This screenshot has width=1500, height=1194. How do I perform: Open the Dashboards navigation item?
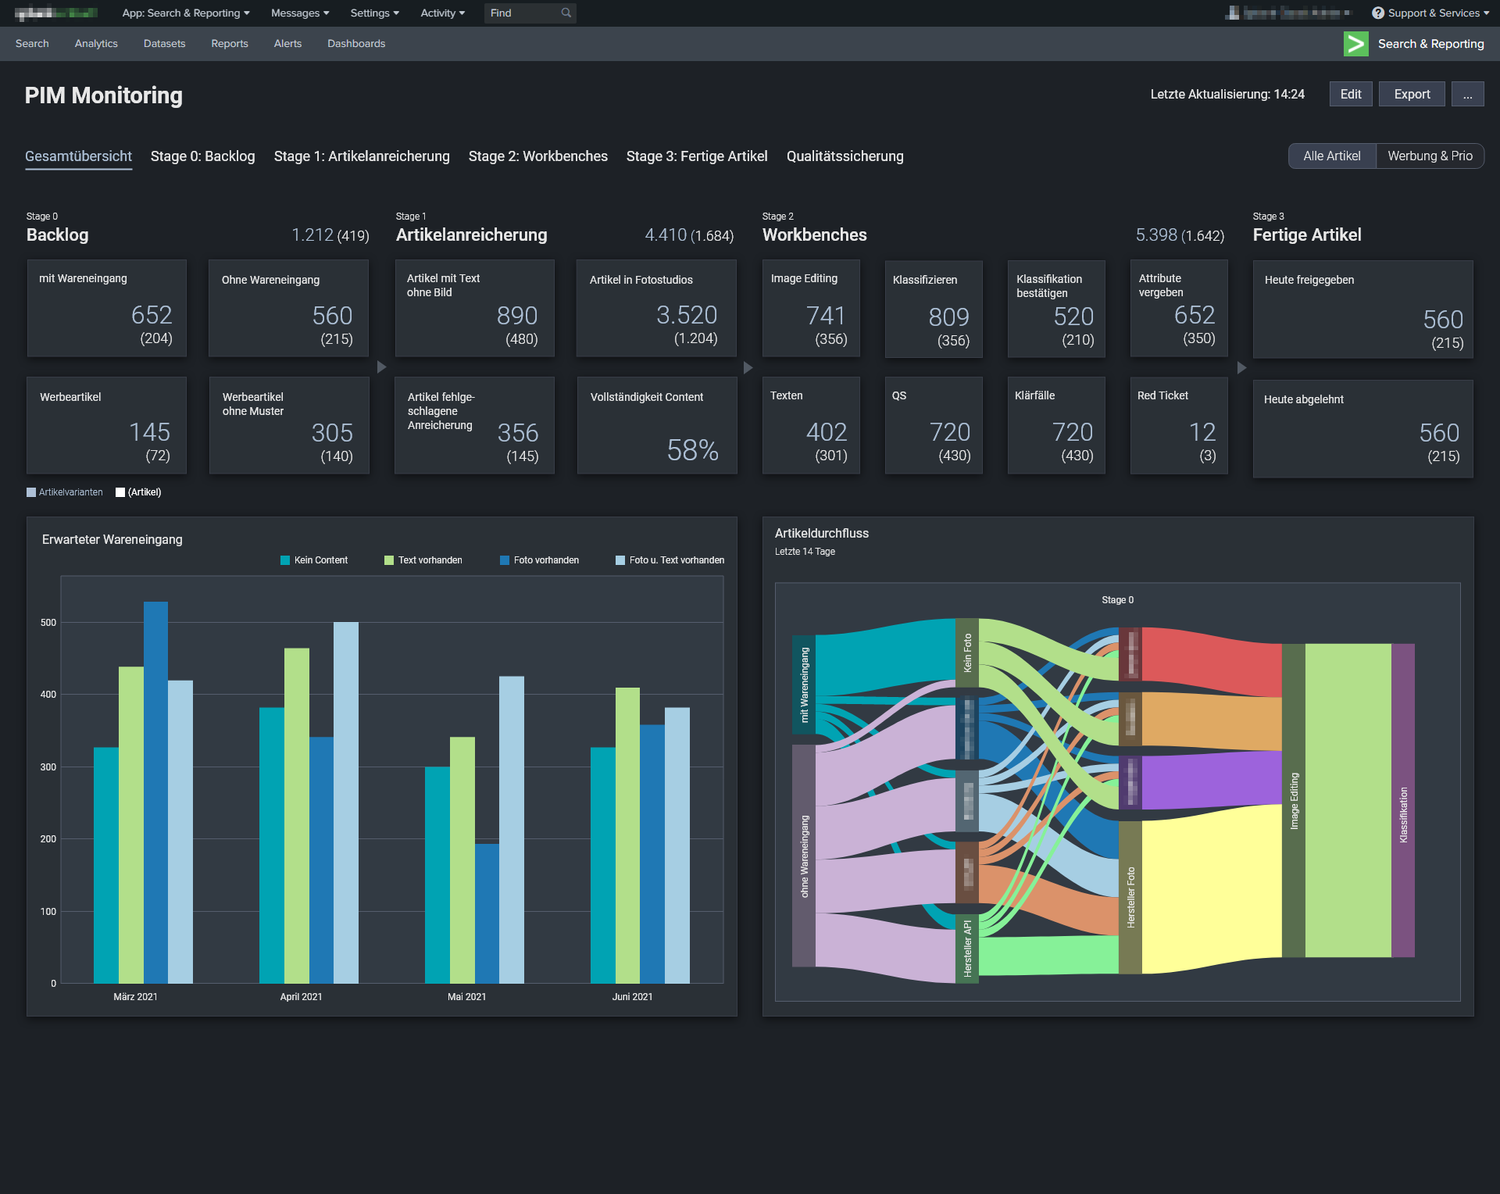point(356,44)
